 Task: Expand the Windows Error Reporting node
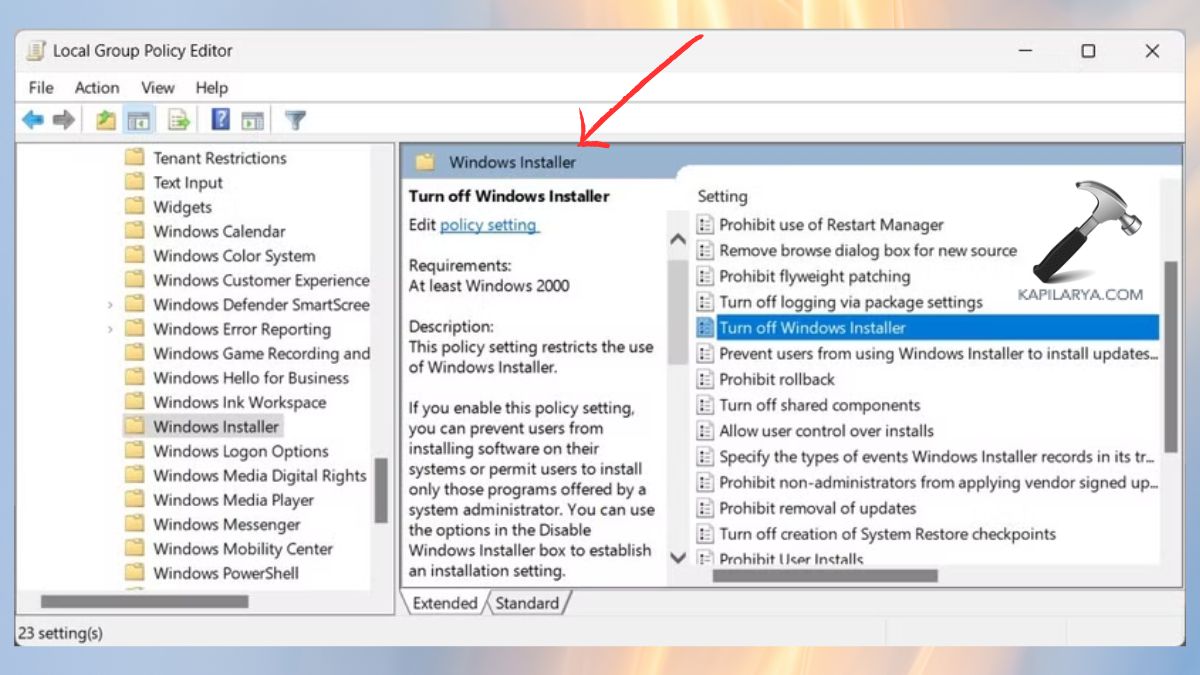[108, 328]
